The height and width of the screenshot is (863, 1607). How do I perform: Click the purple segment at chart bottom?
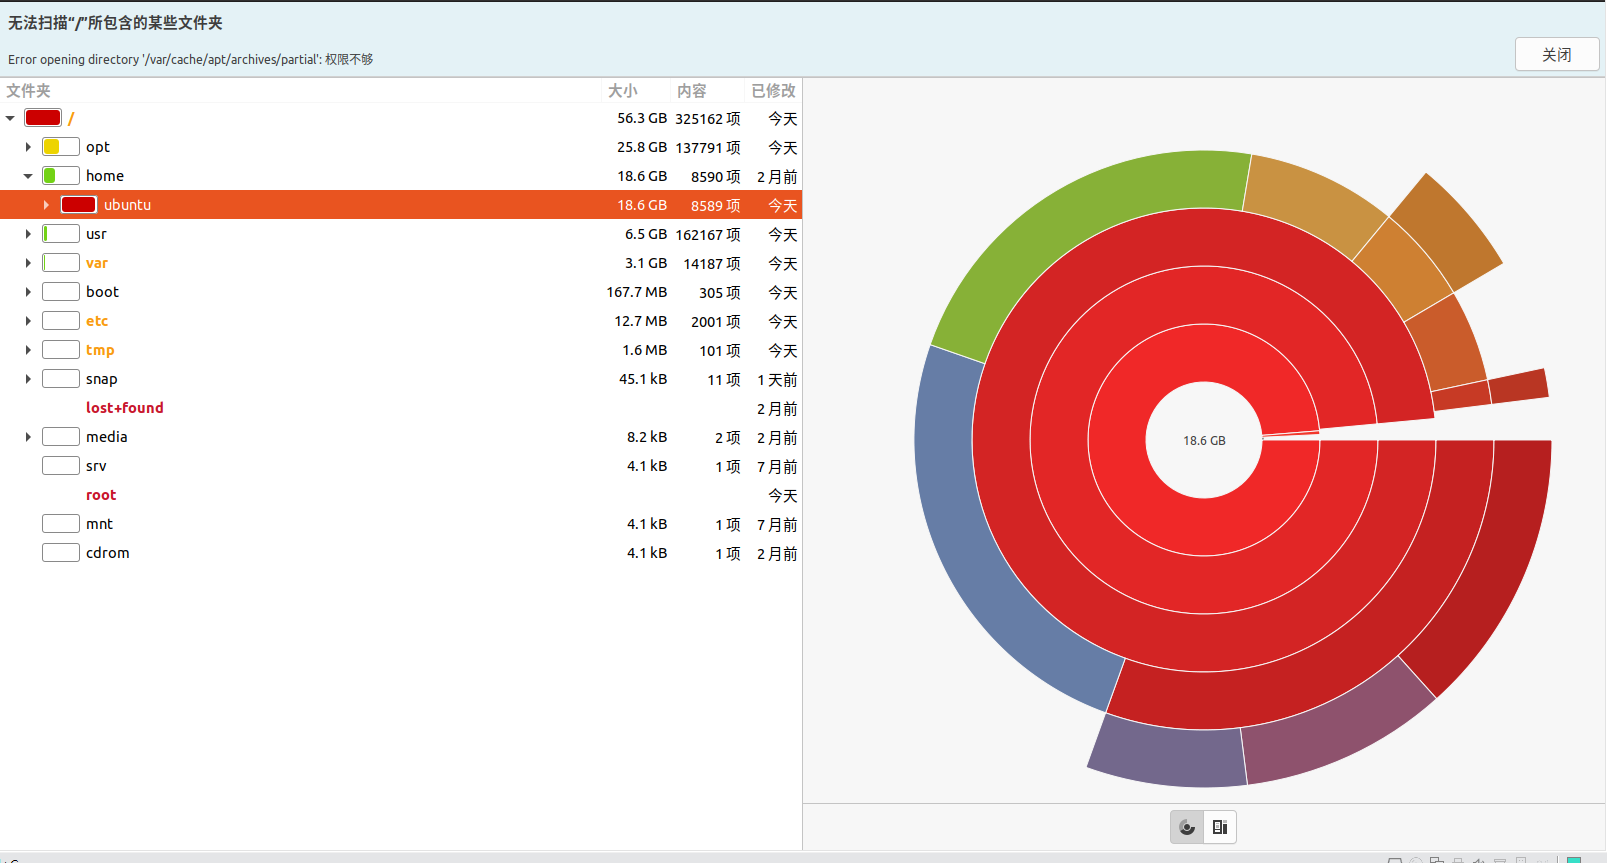(x=1170, y=753)
